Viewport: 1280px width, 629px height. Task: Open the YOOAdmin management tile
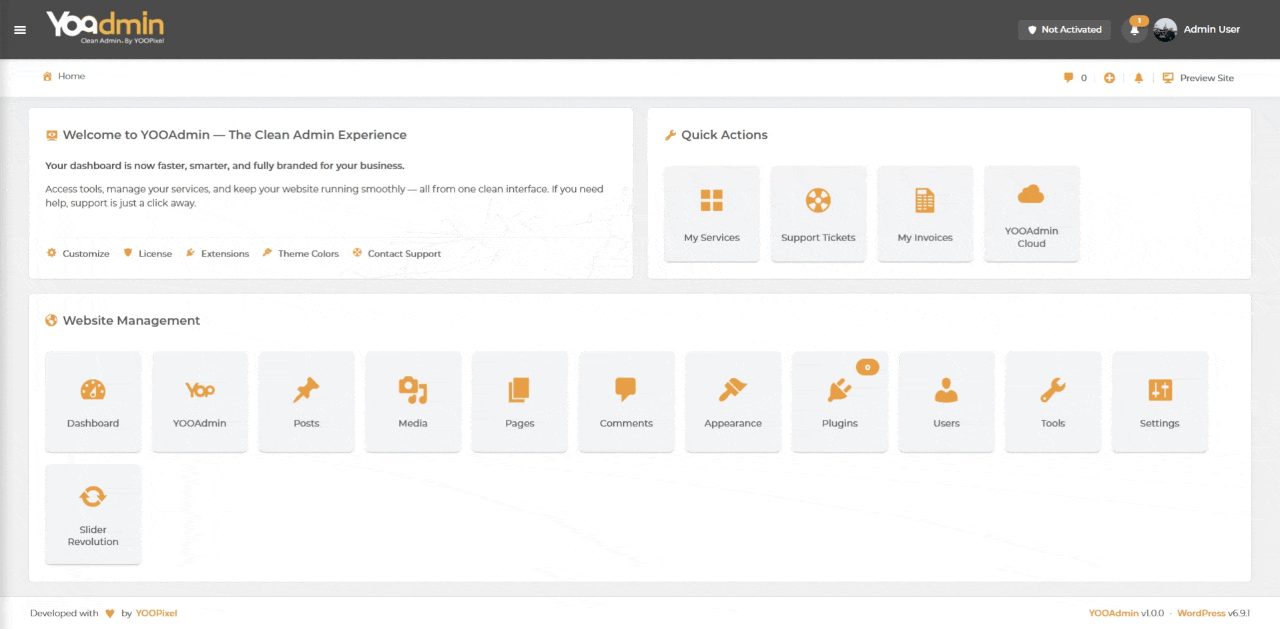click(x=200, y=401)
